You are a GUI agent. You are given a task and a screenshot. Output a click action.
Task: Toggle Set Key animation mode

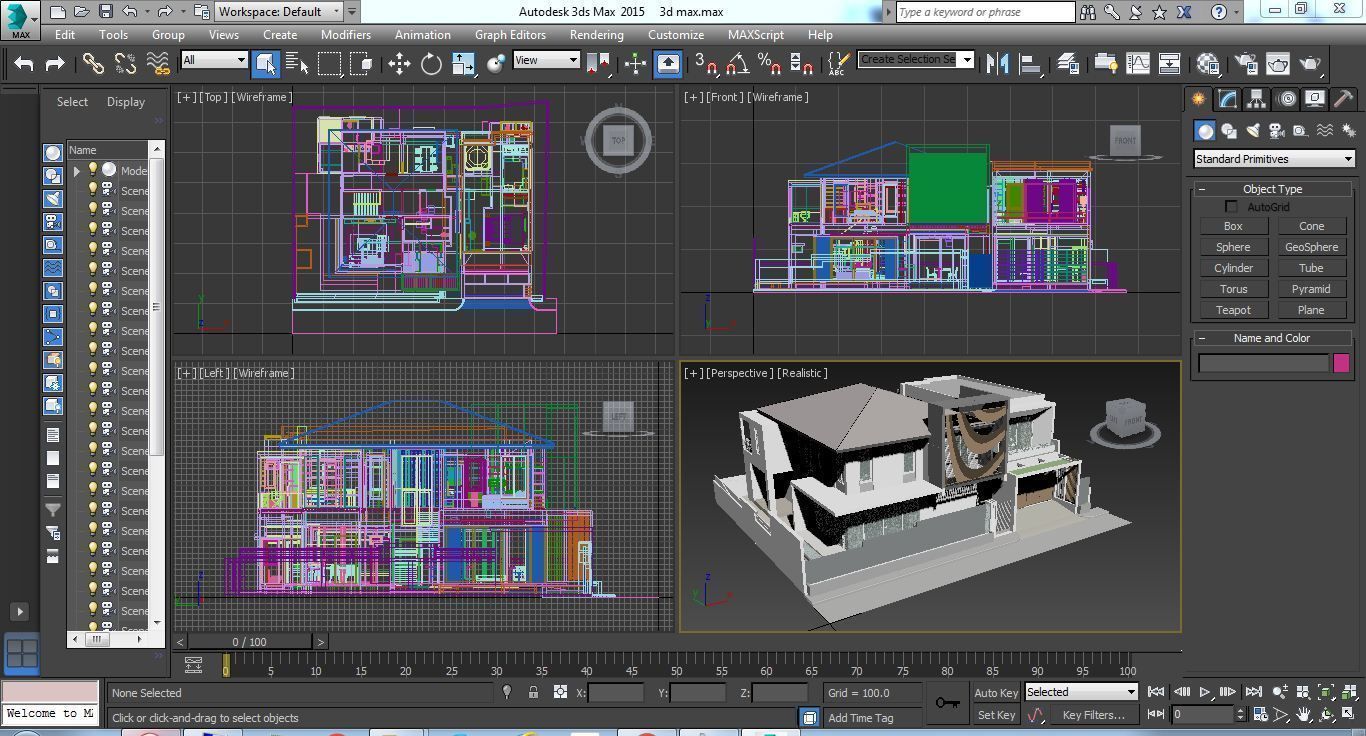point(996,715)
